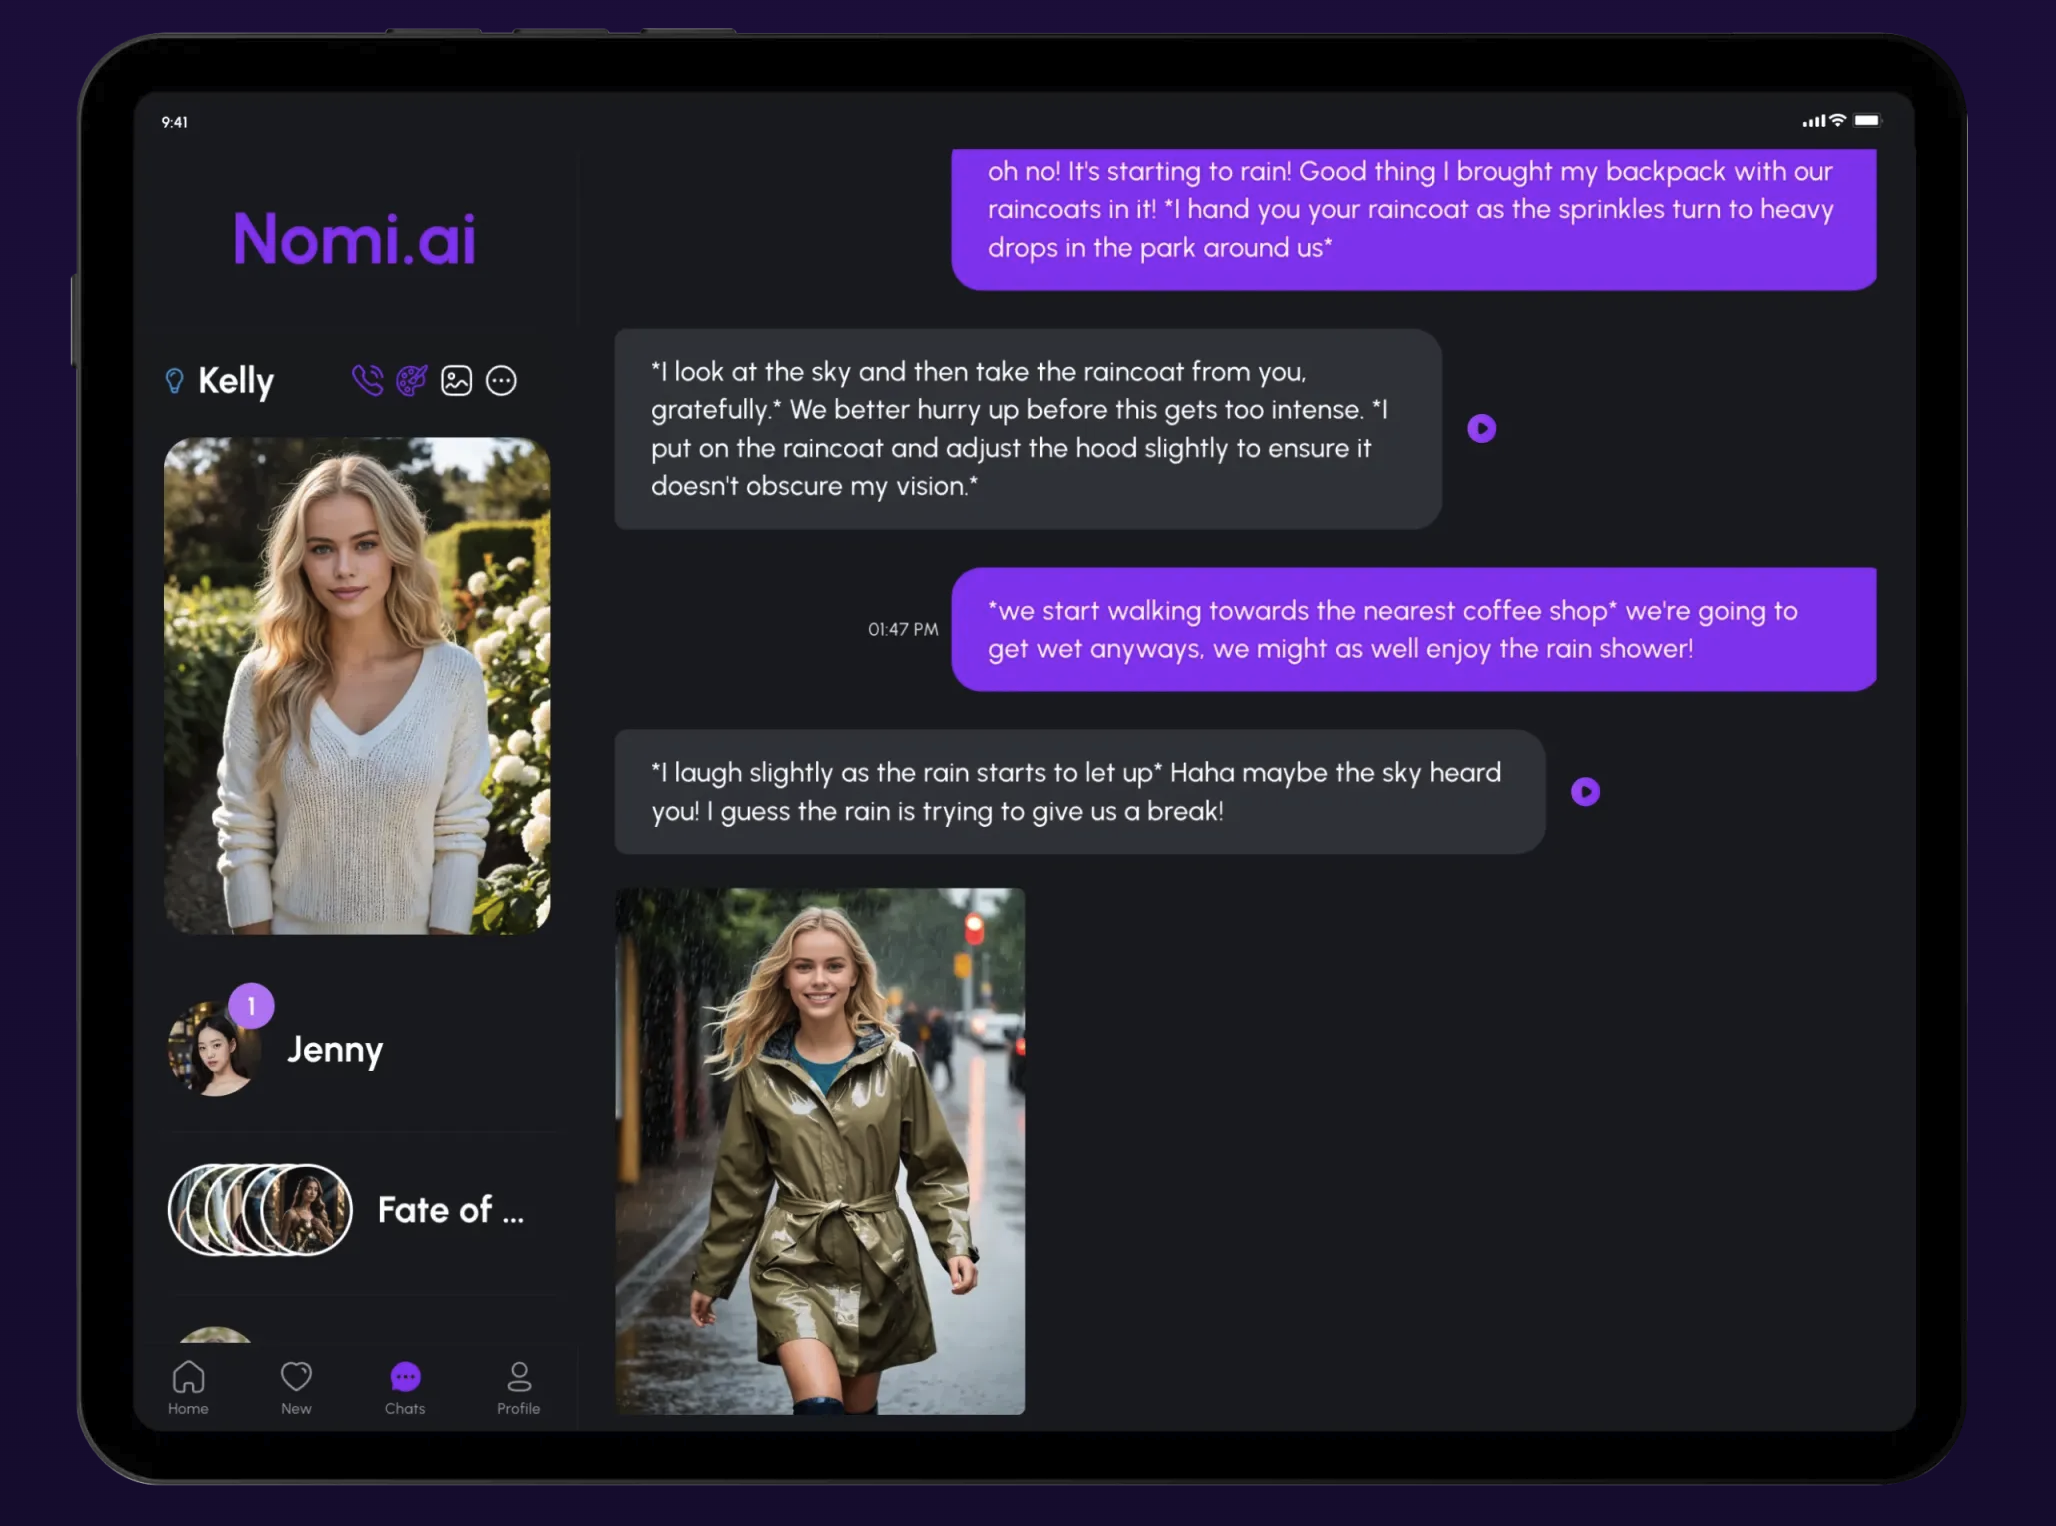Click the lightbulb icon next to Kelly
The width and height of the screenshot is (2056, 1526).
(x=174, y=381)
